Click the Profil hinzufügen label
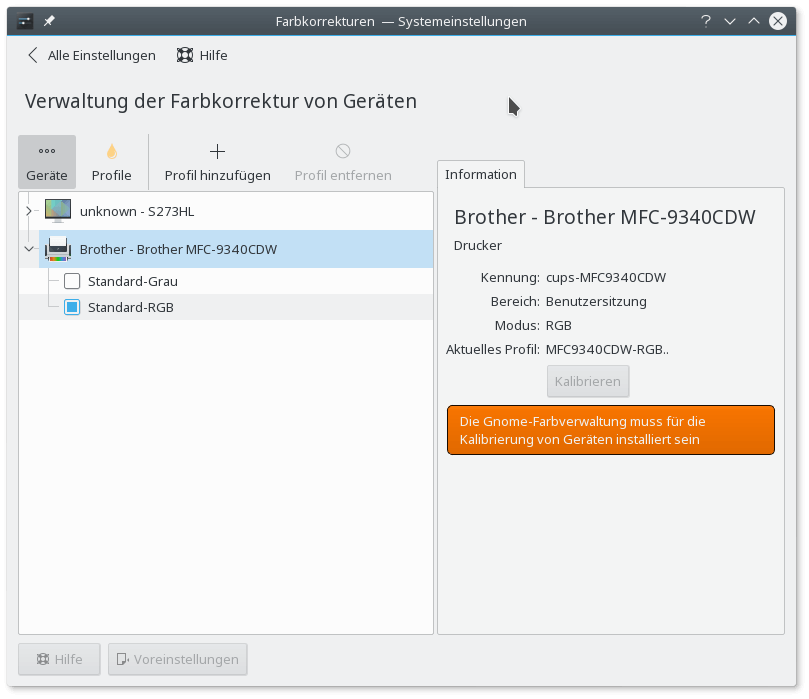The width and height of the screenshot is (809, 699). tap(217, 175)
